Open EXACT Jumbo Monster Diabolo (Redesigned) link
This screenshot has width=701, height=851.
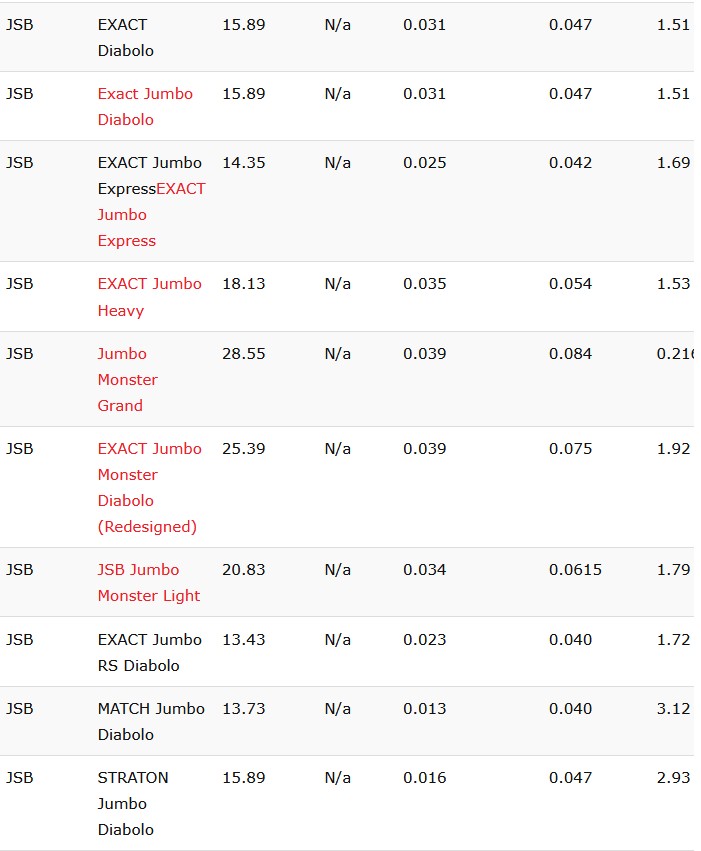(149, 487)
